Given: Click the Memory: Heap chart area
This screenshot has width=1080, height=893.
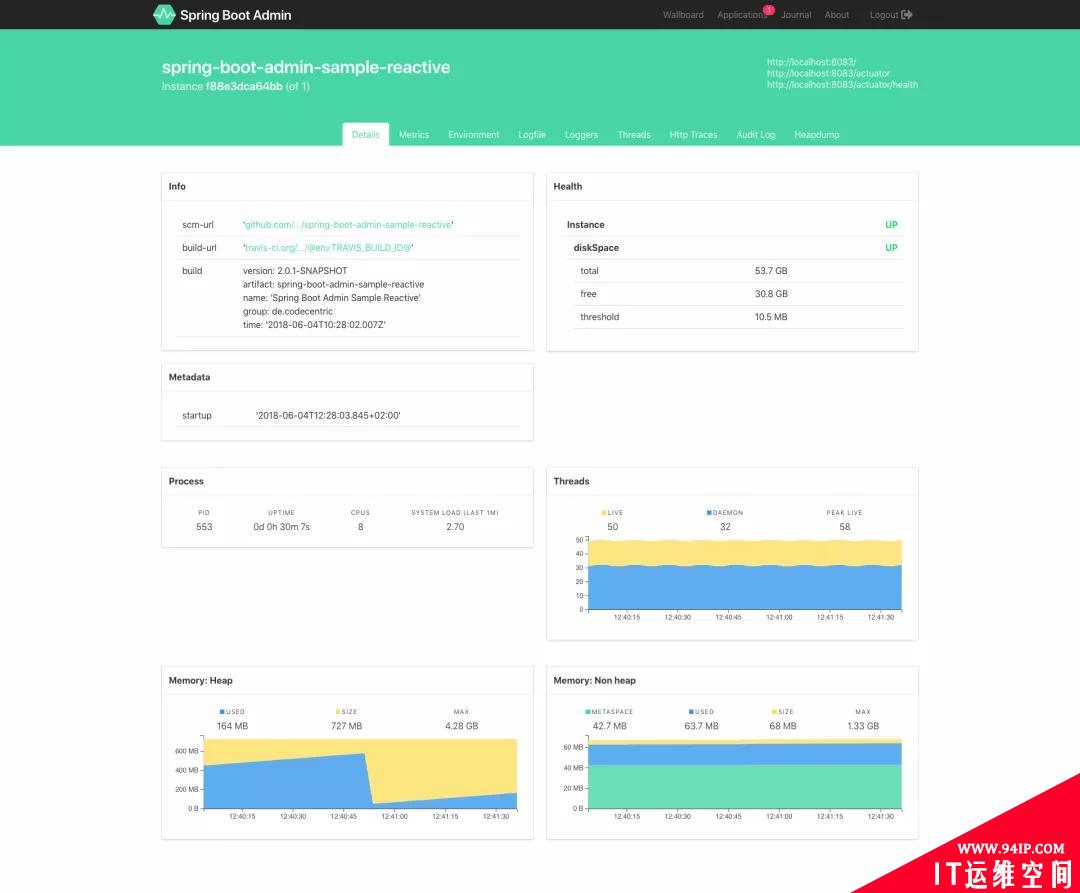Looking at the screenshot, I should click(360, 773).
